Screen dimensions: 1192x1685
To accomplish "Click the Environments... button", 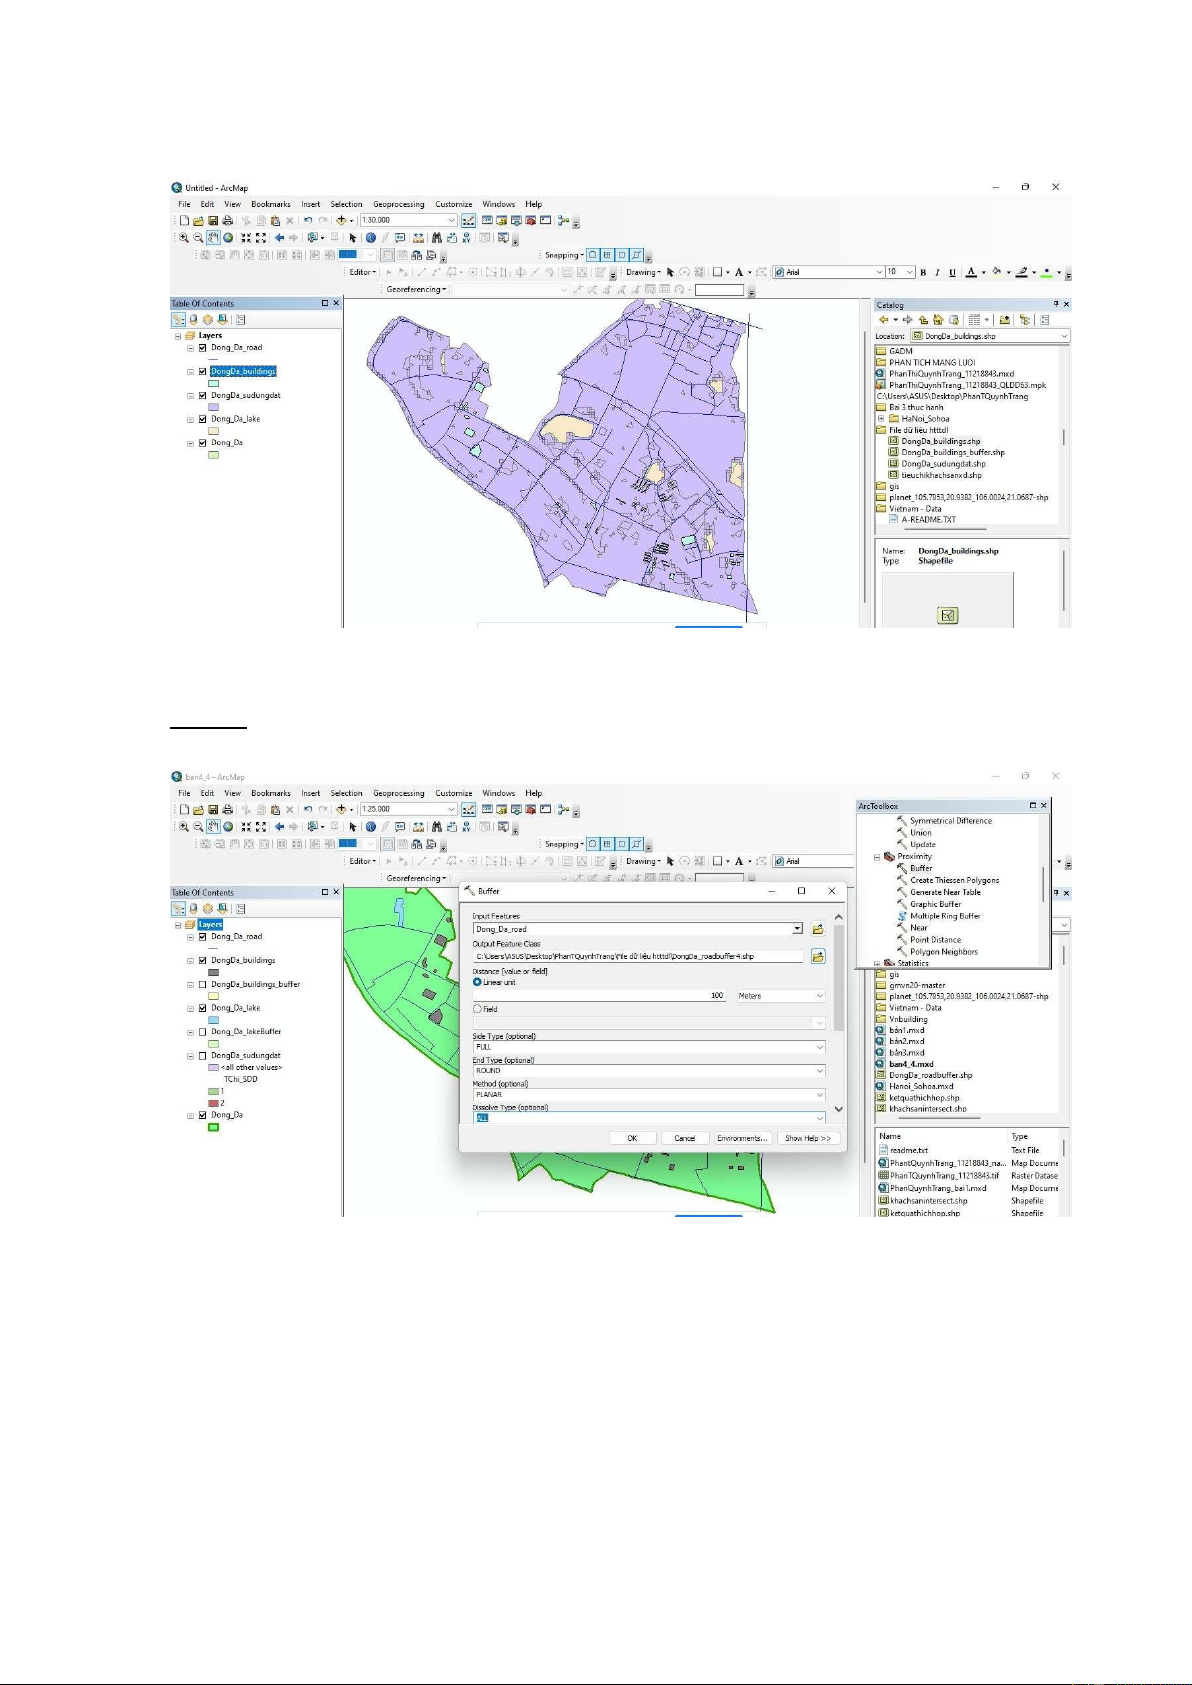I will click(742, 1138).
